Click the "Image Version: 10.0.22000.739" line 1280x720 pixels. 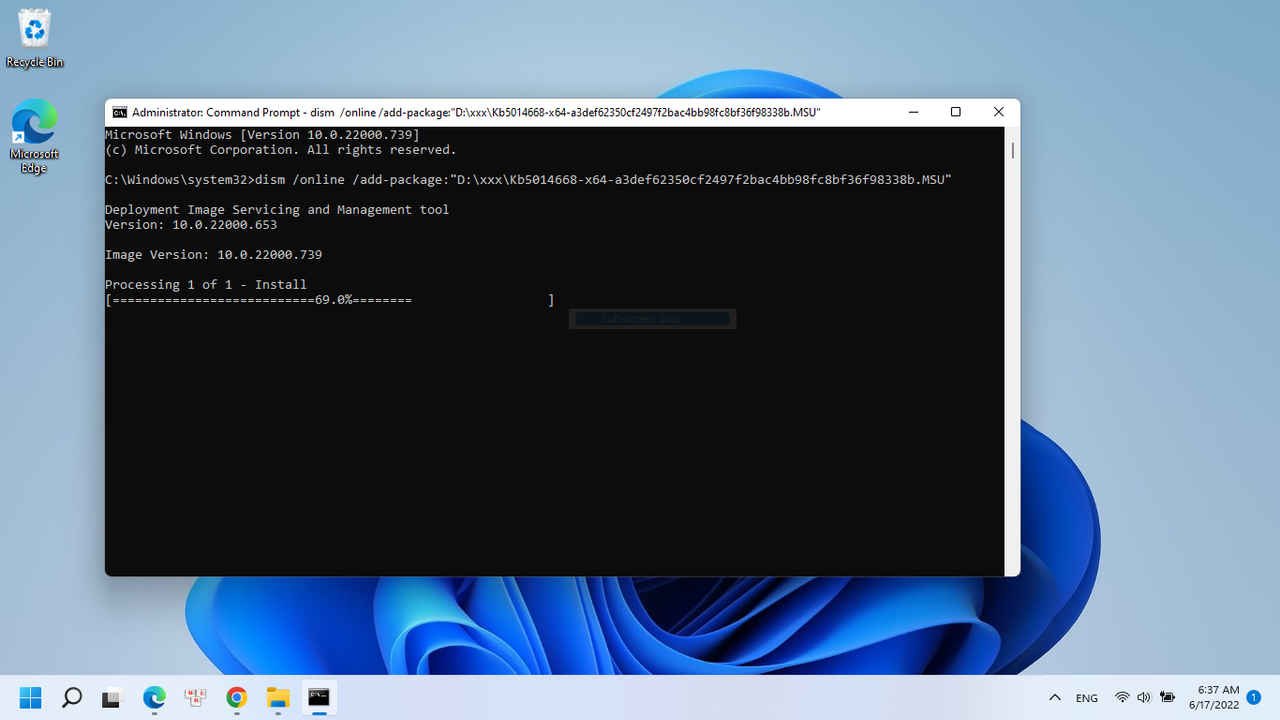coord(214,255)
